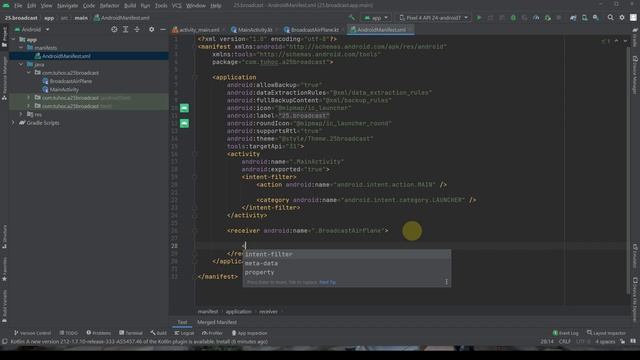Image resolution: width=640 pixels, height=360 pixels.
Task: Open the Event Log tool window
Action: 565,333
